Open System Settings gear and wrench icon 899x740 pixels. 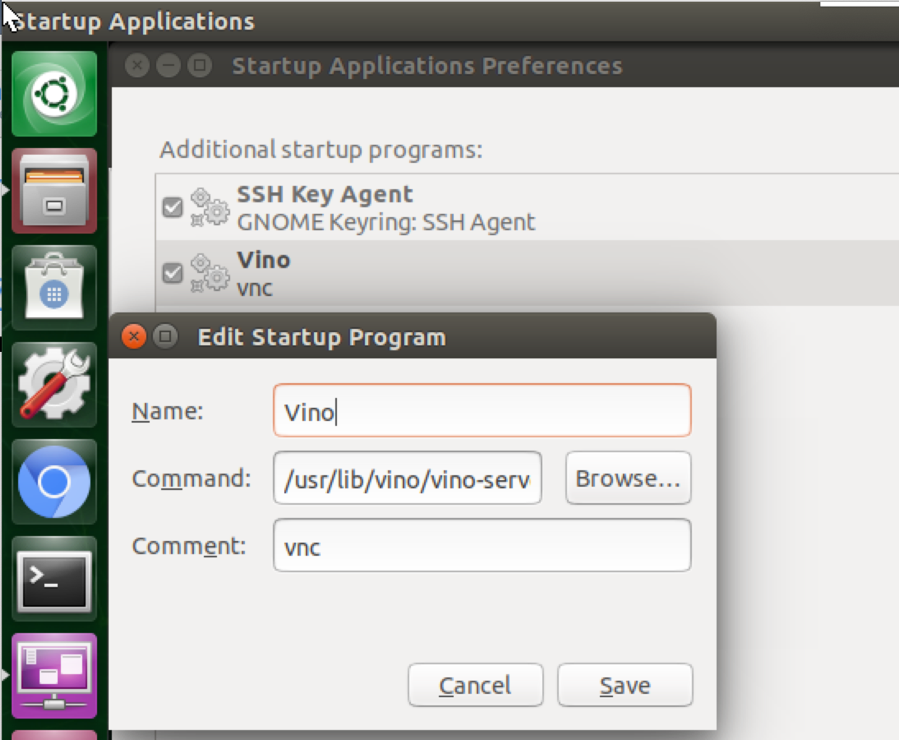click(x=54, y=385)
